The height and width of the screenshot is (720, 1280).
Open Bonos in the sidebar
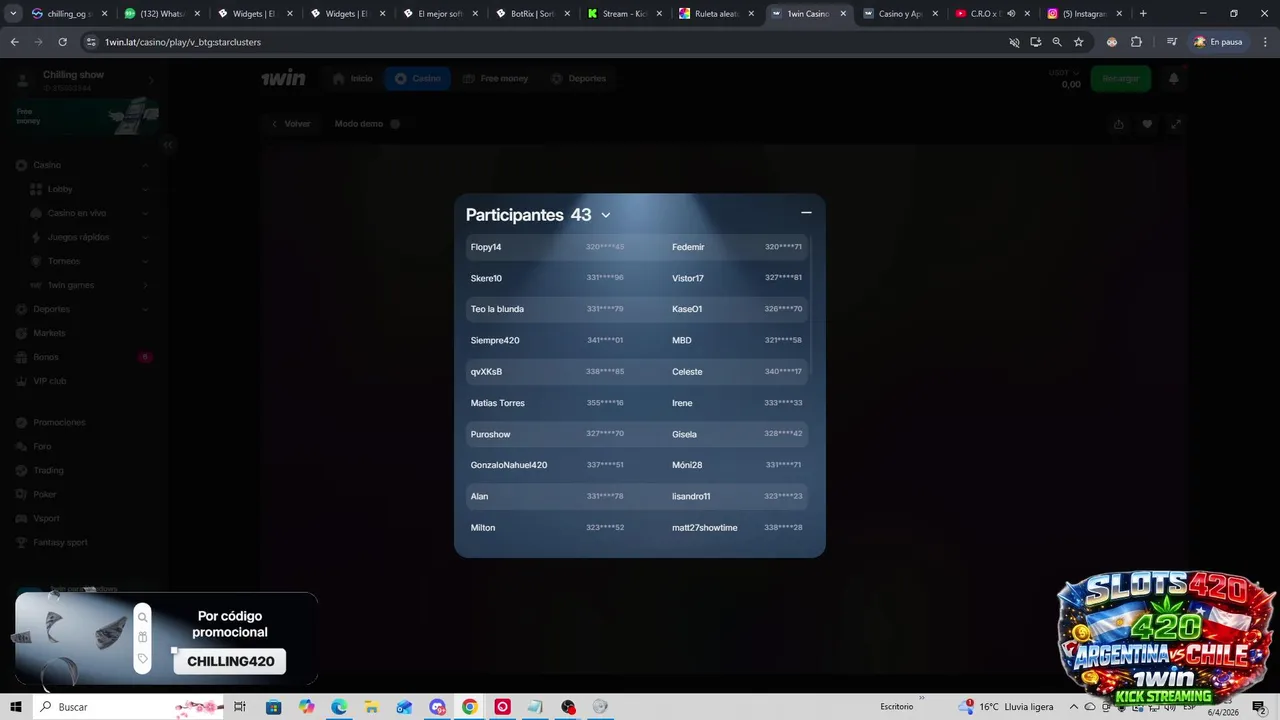click(46, 357)
